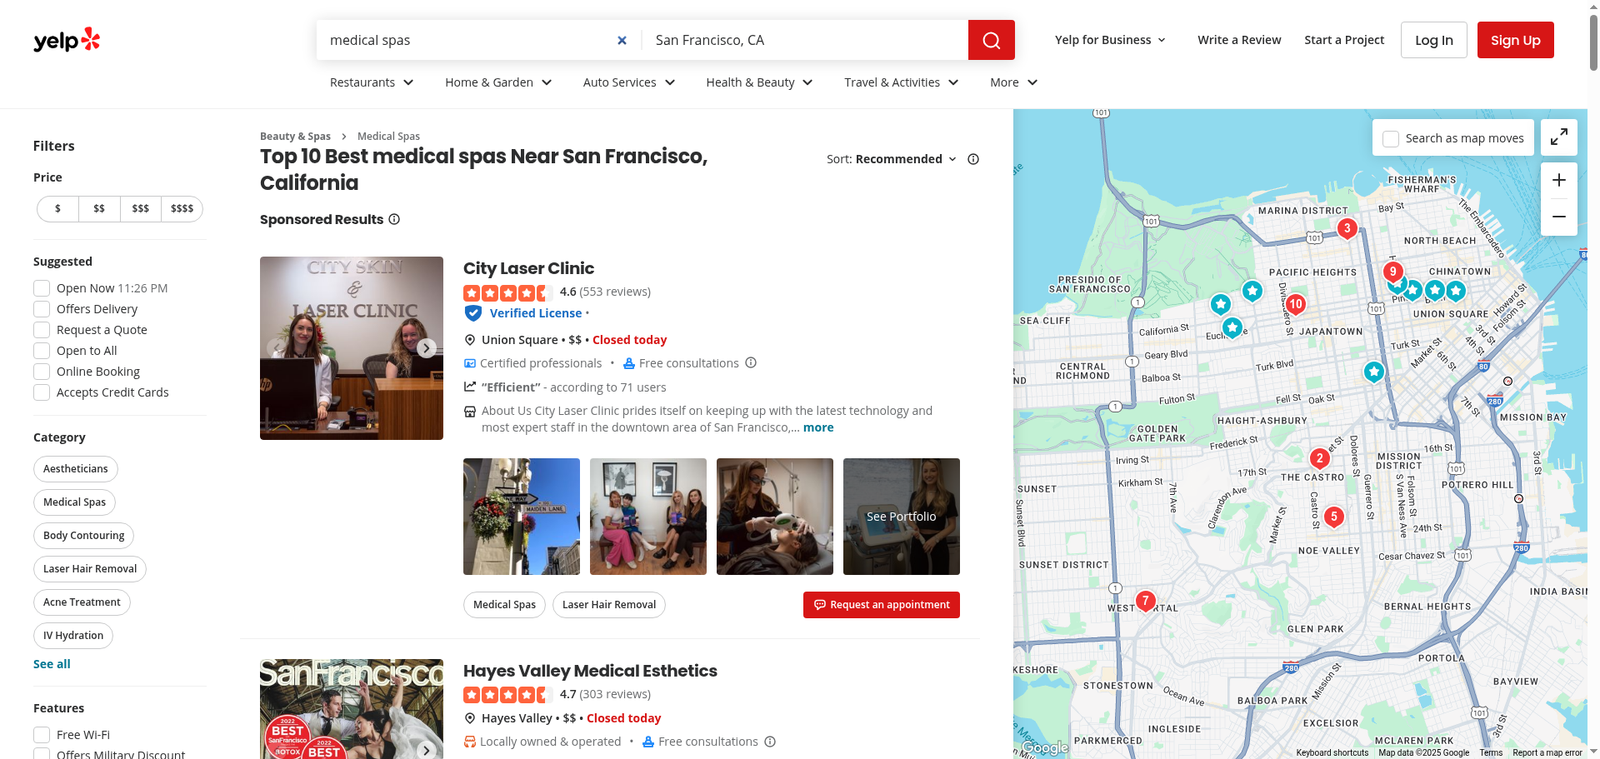The width and height of the screenshot is (1600, 759).
Task: Select map marker number 10
Action: pos(1295,304)
